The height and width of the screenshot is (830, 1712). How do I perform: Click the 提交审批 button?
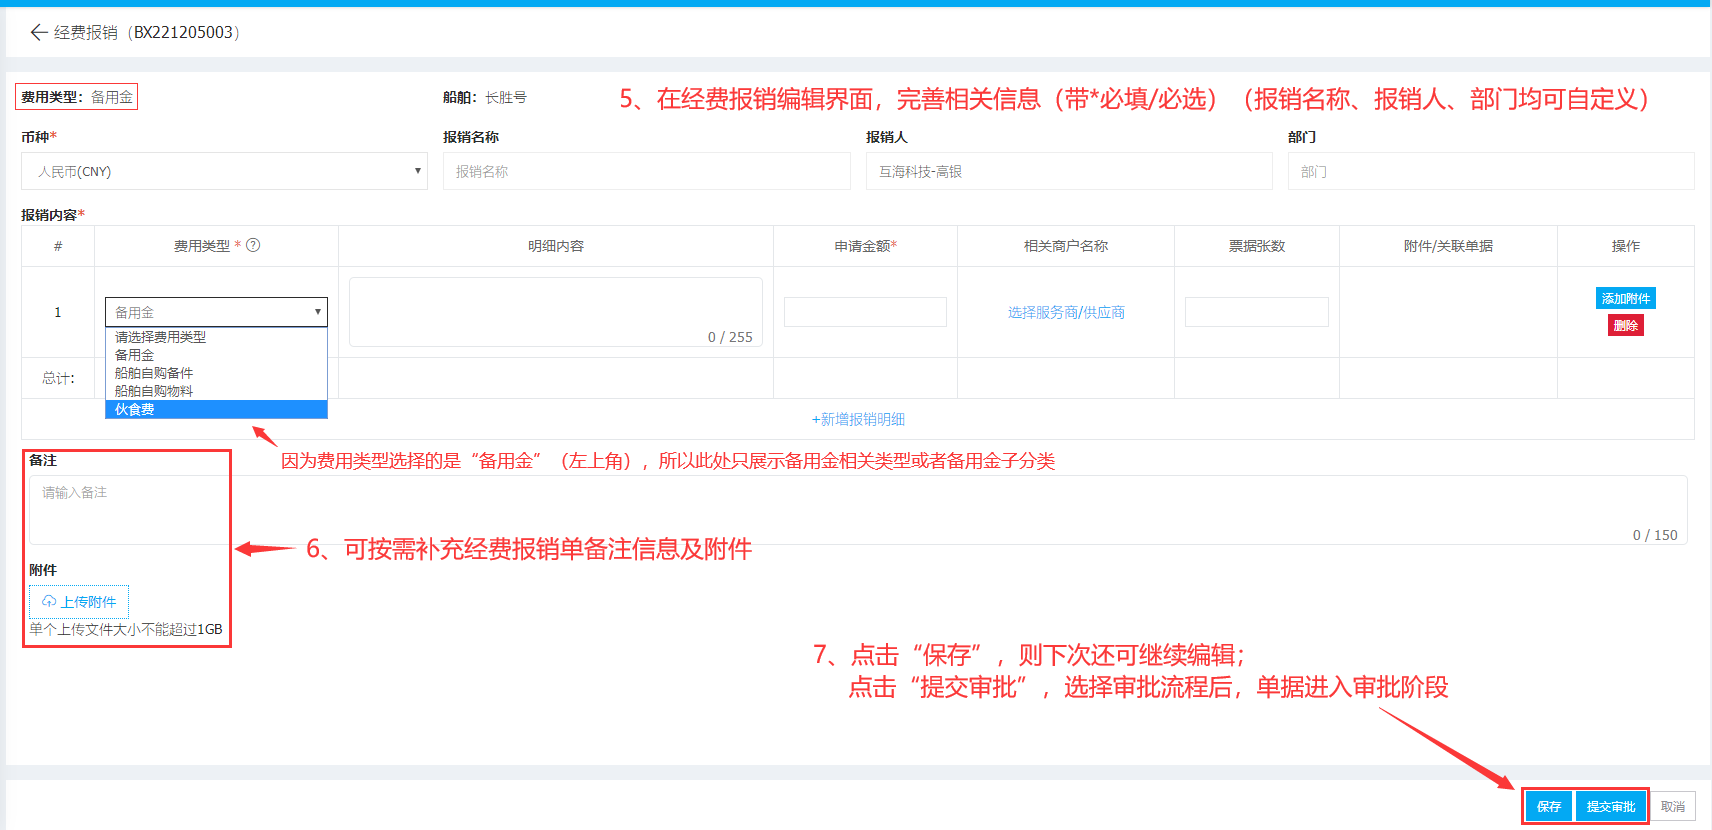tap(1611, 806)
